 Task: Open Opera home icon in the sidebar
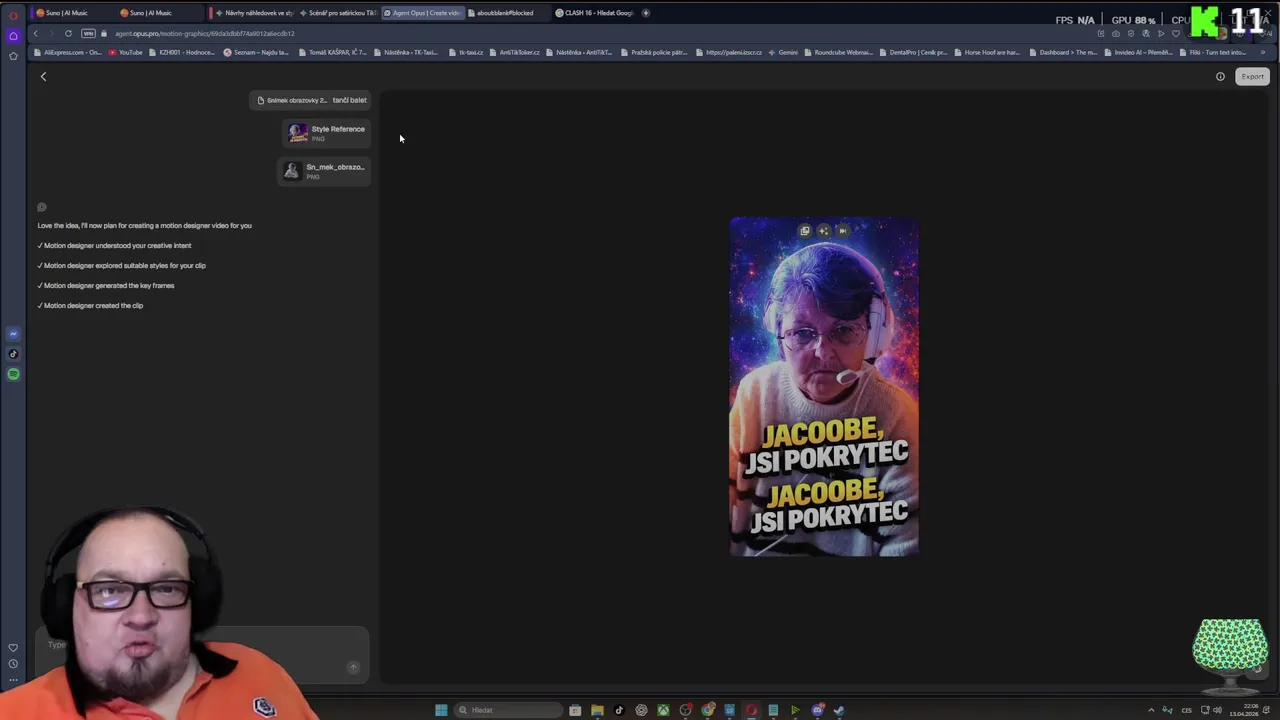click(13, 36)
